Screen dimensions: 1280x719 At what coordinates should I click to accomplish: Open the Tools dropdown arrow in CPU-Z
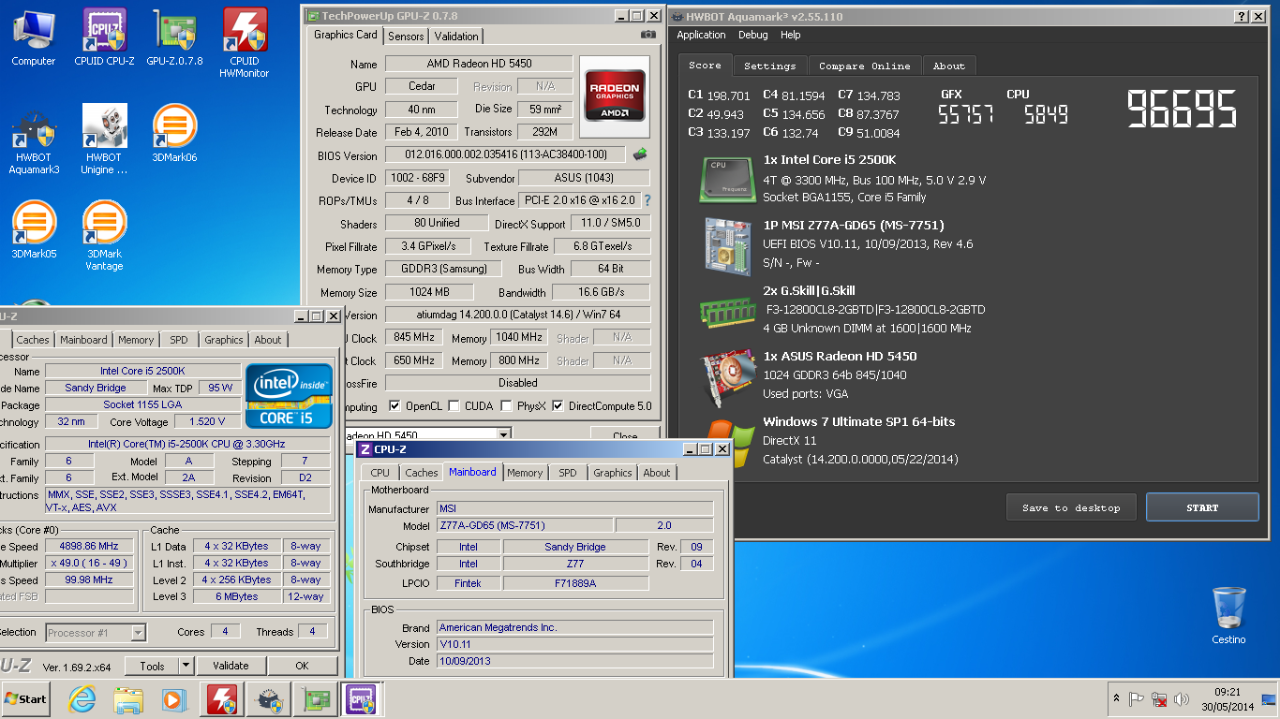186,666
